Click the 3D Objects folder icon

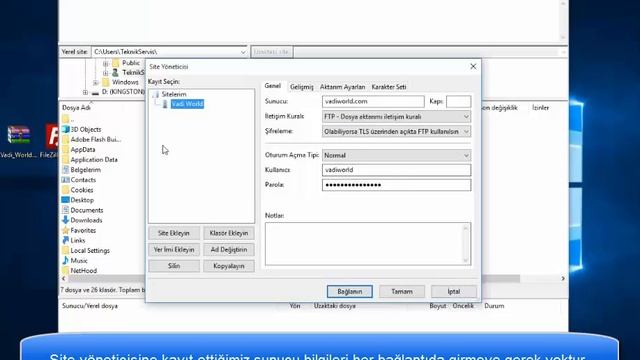point(65,129)
